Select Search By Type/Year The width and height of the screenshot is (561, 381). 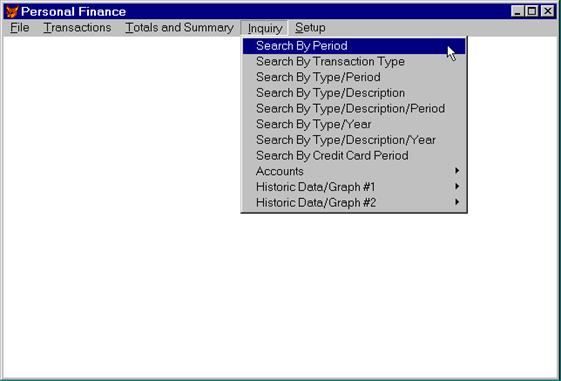(354, 124)
